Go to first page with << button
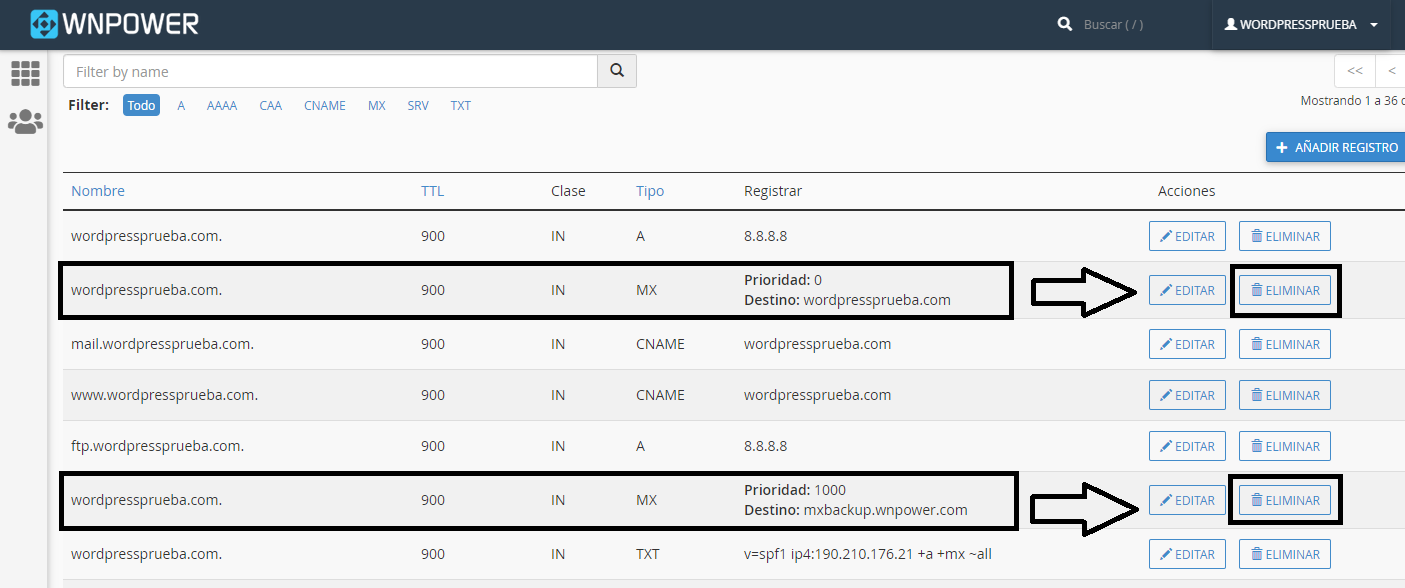Viewport: 1405px width, 588px height. click(x=1355, y=71)
